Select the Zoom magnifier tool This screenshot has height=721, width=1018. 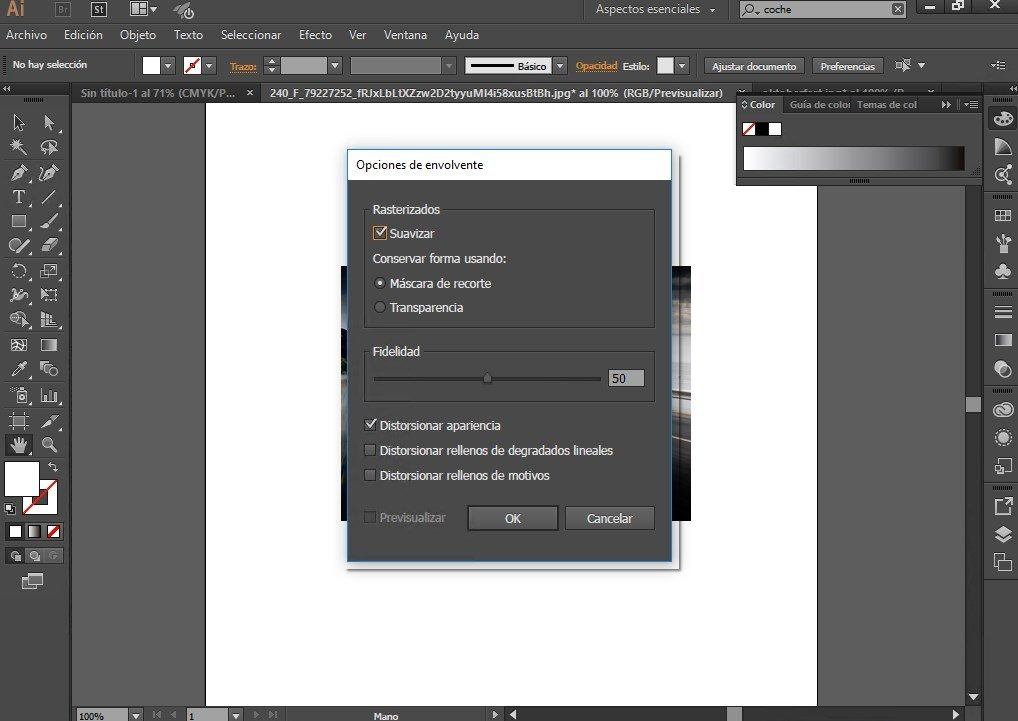(49, 445)
